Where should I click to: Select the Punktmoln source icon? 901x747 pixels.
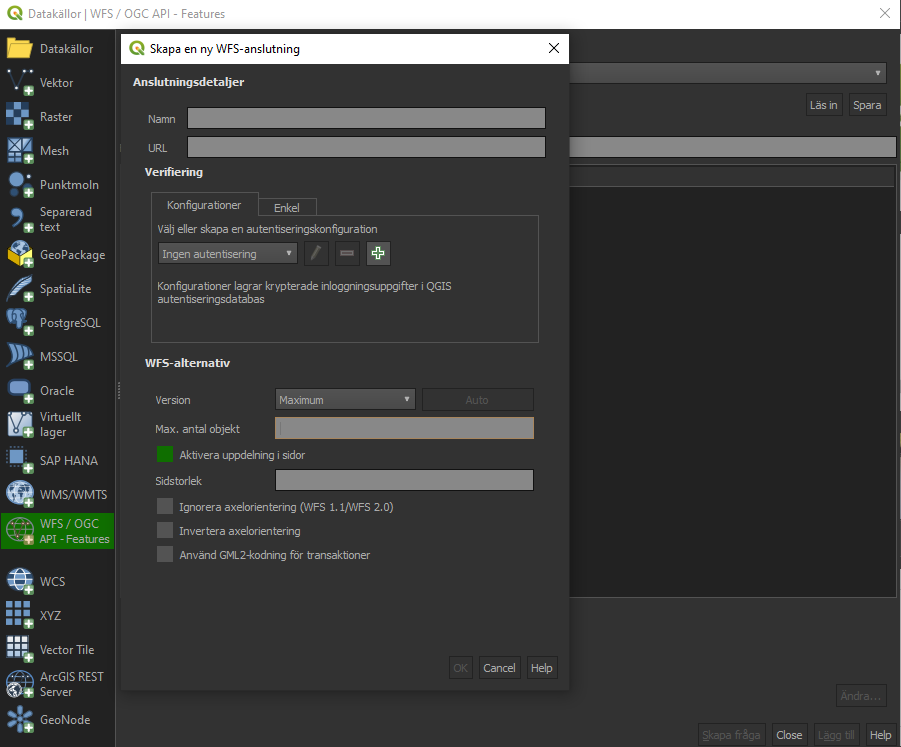tap(20, 184)
